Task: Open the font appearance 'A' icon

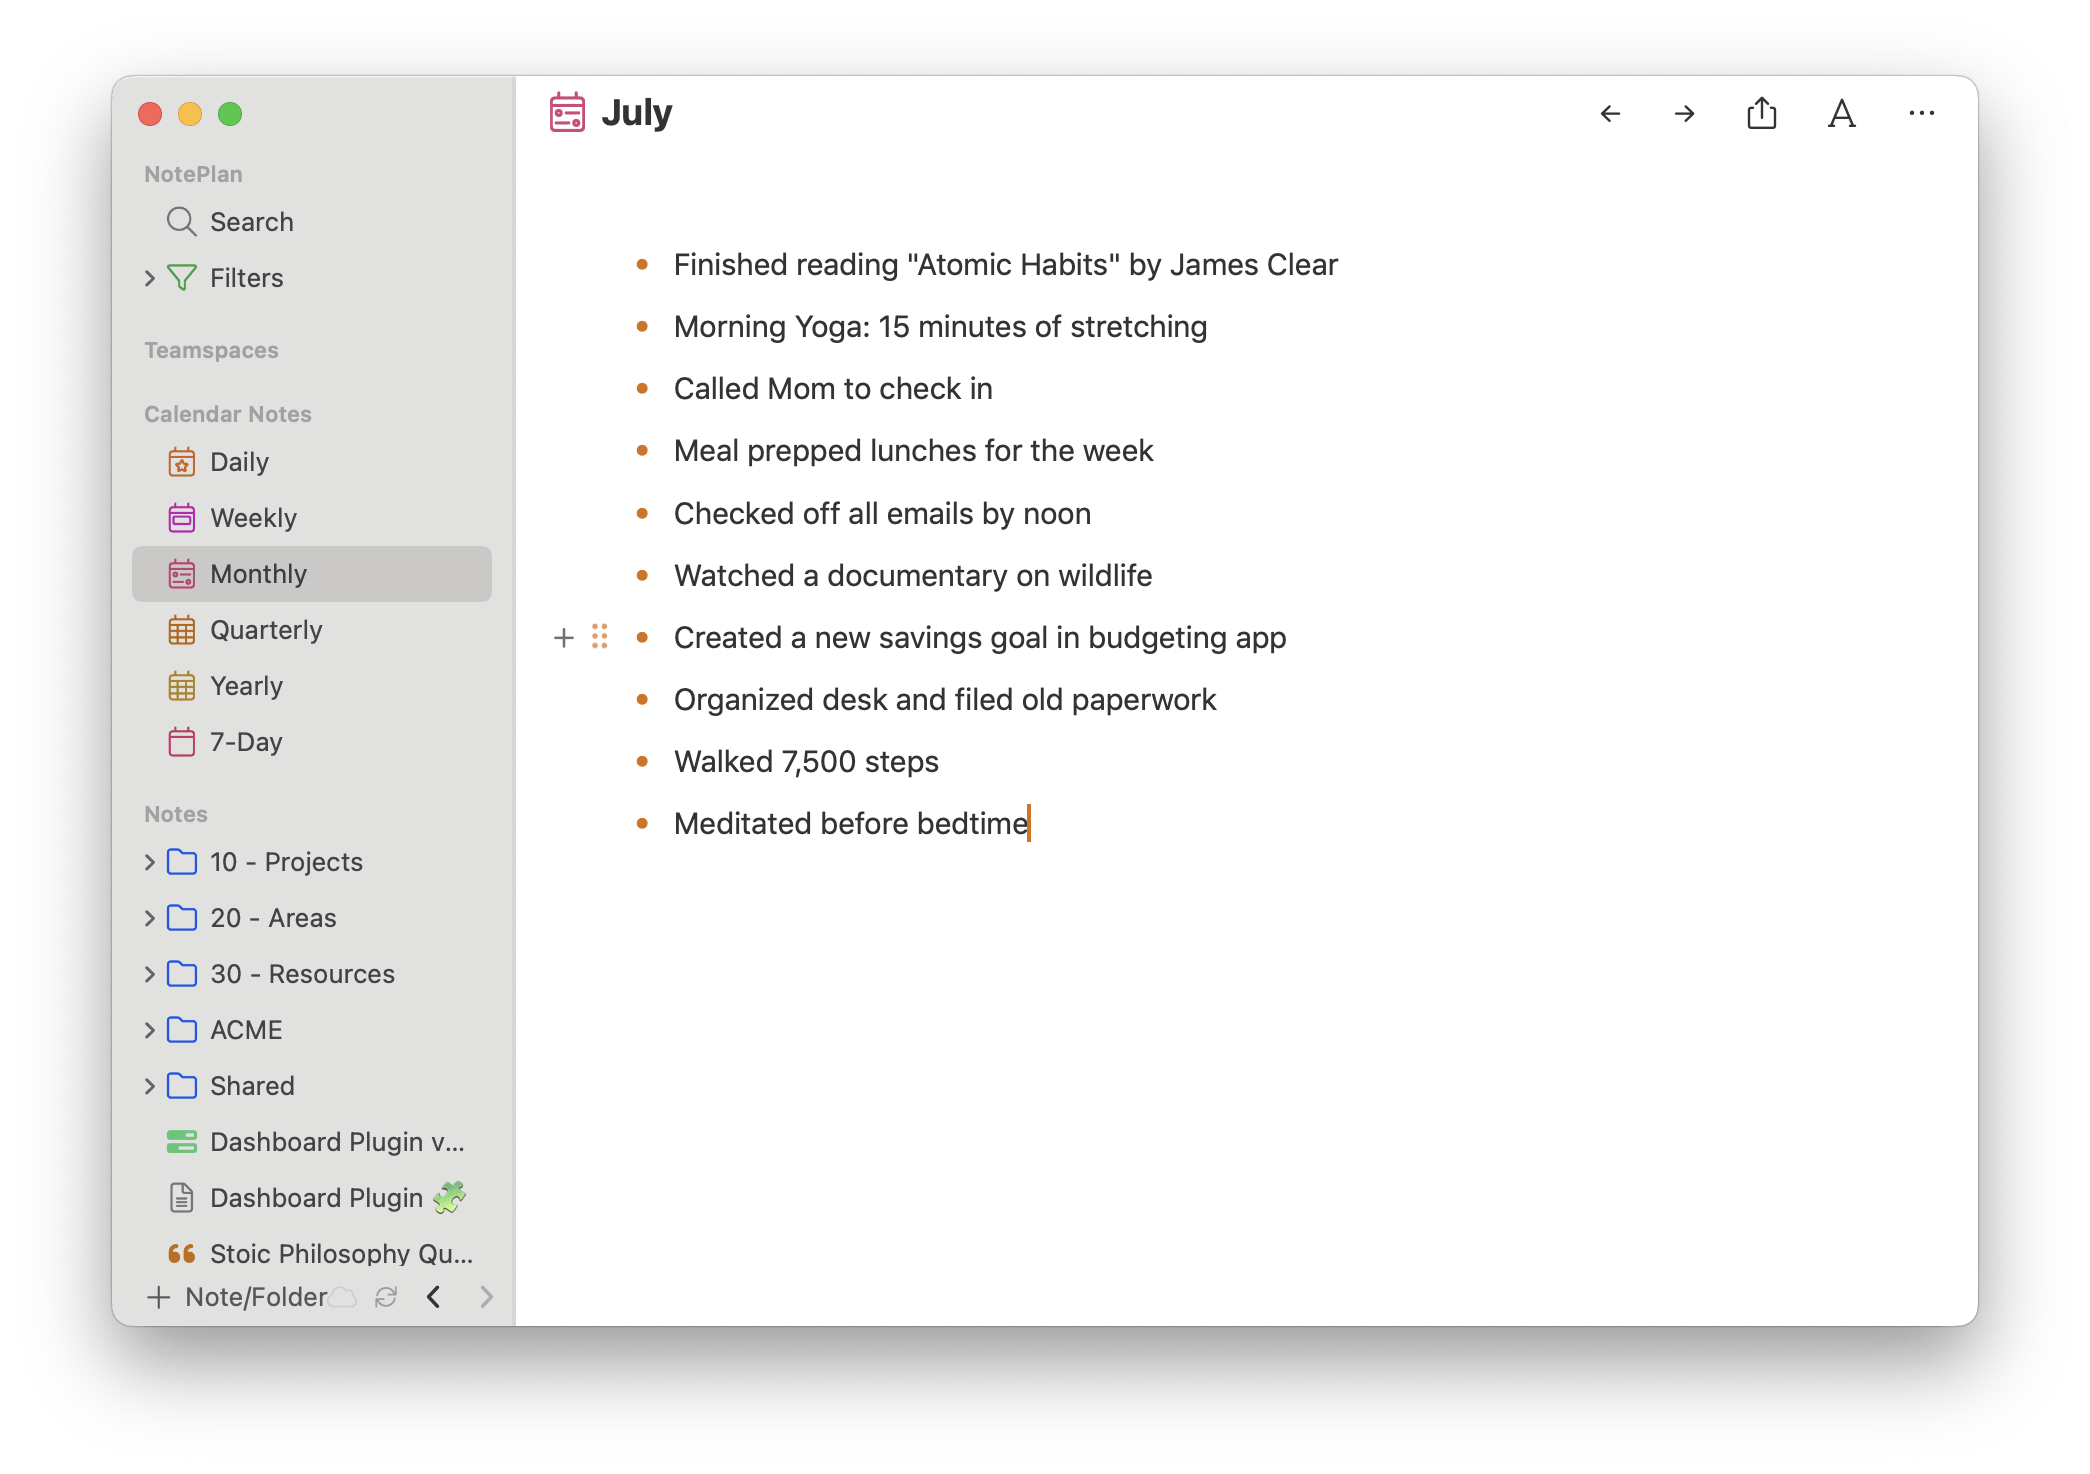Action: 1841,114
